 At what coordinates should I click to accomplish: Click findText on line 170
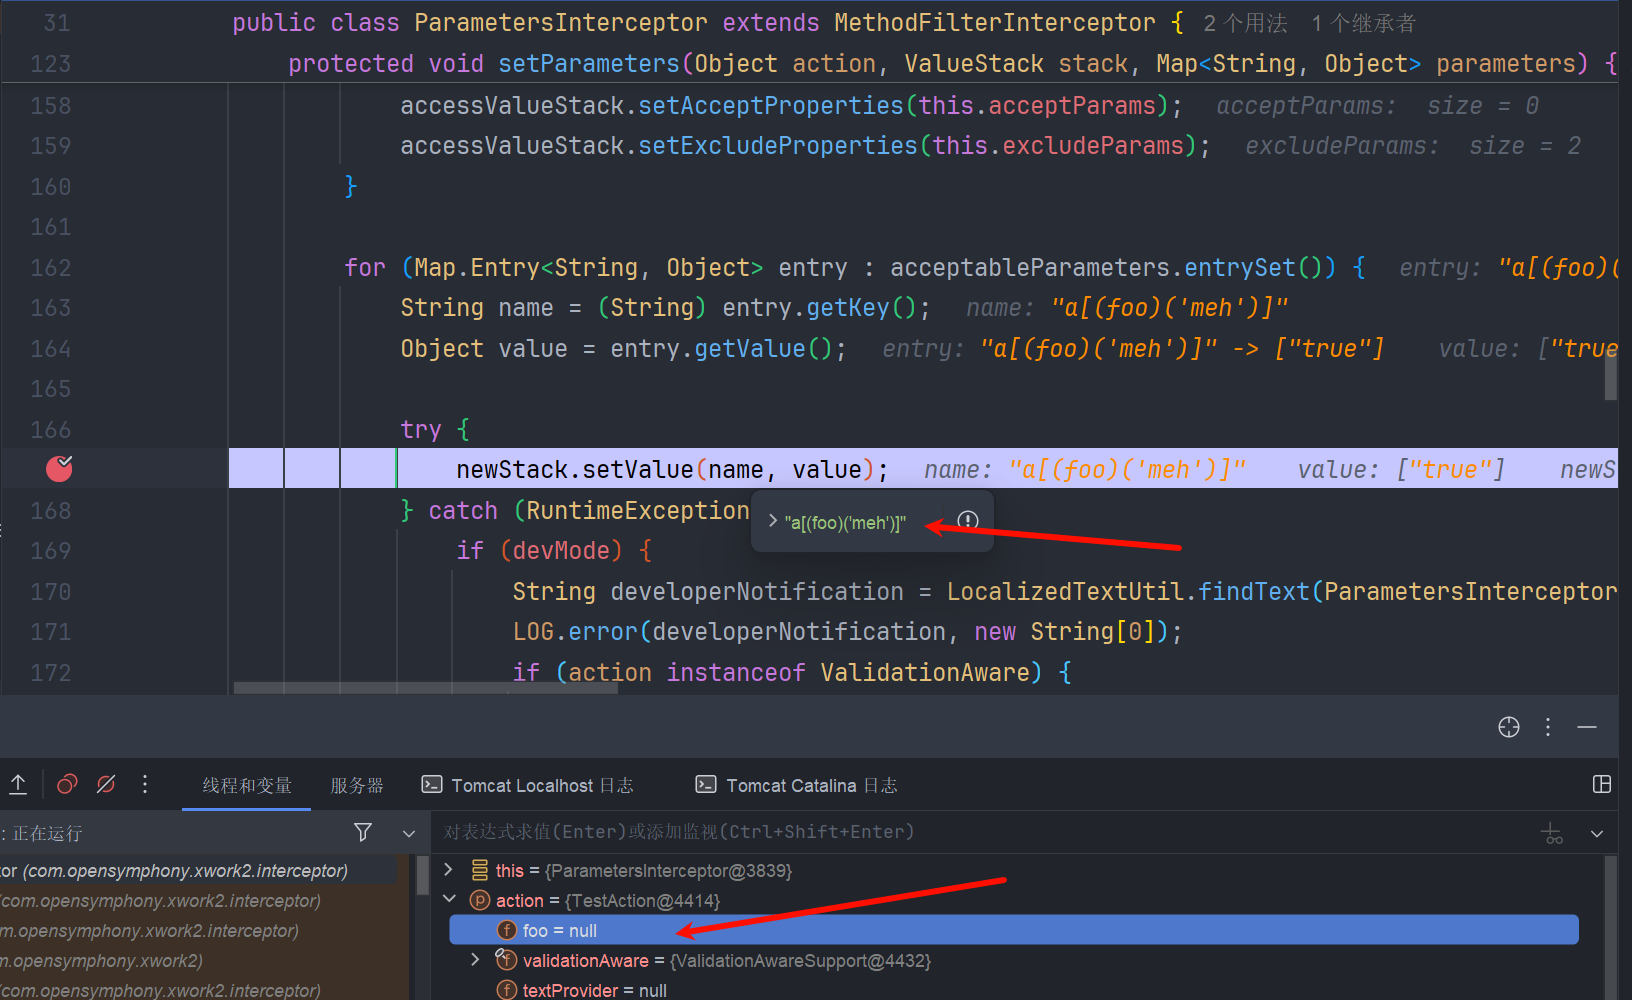[x=1254, y=592]
